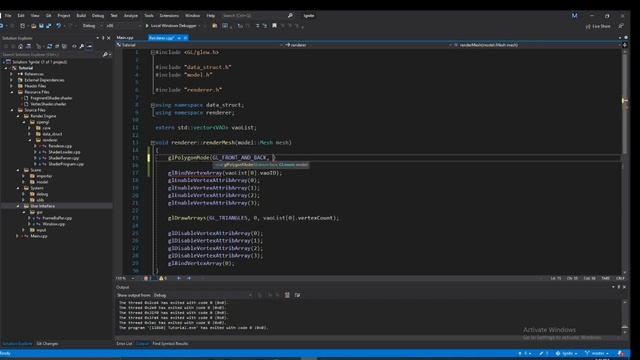Open the File menu
This screenshot has width=640, height=360.
tap(8, 16)
